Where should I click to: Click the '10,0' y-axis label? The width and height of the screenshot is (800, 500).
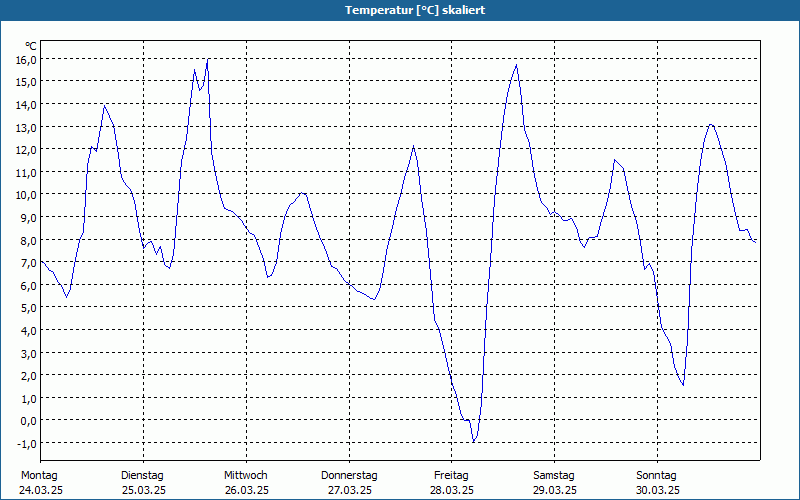(27, 195)
